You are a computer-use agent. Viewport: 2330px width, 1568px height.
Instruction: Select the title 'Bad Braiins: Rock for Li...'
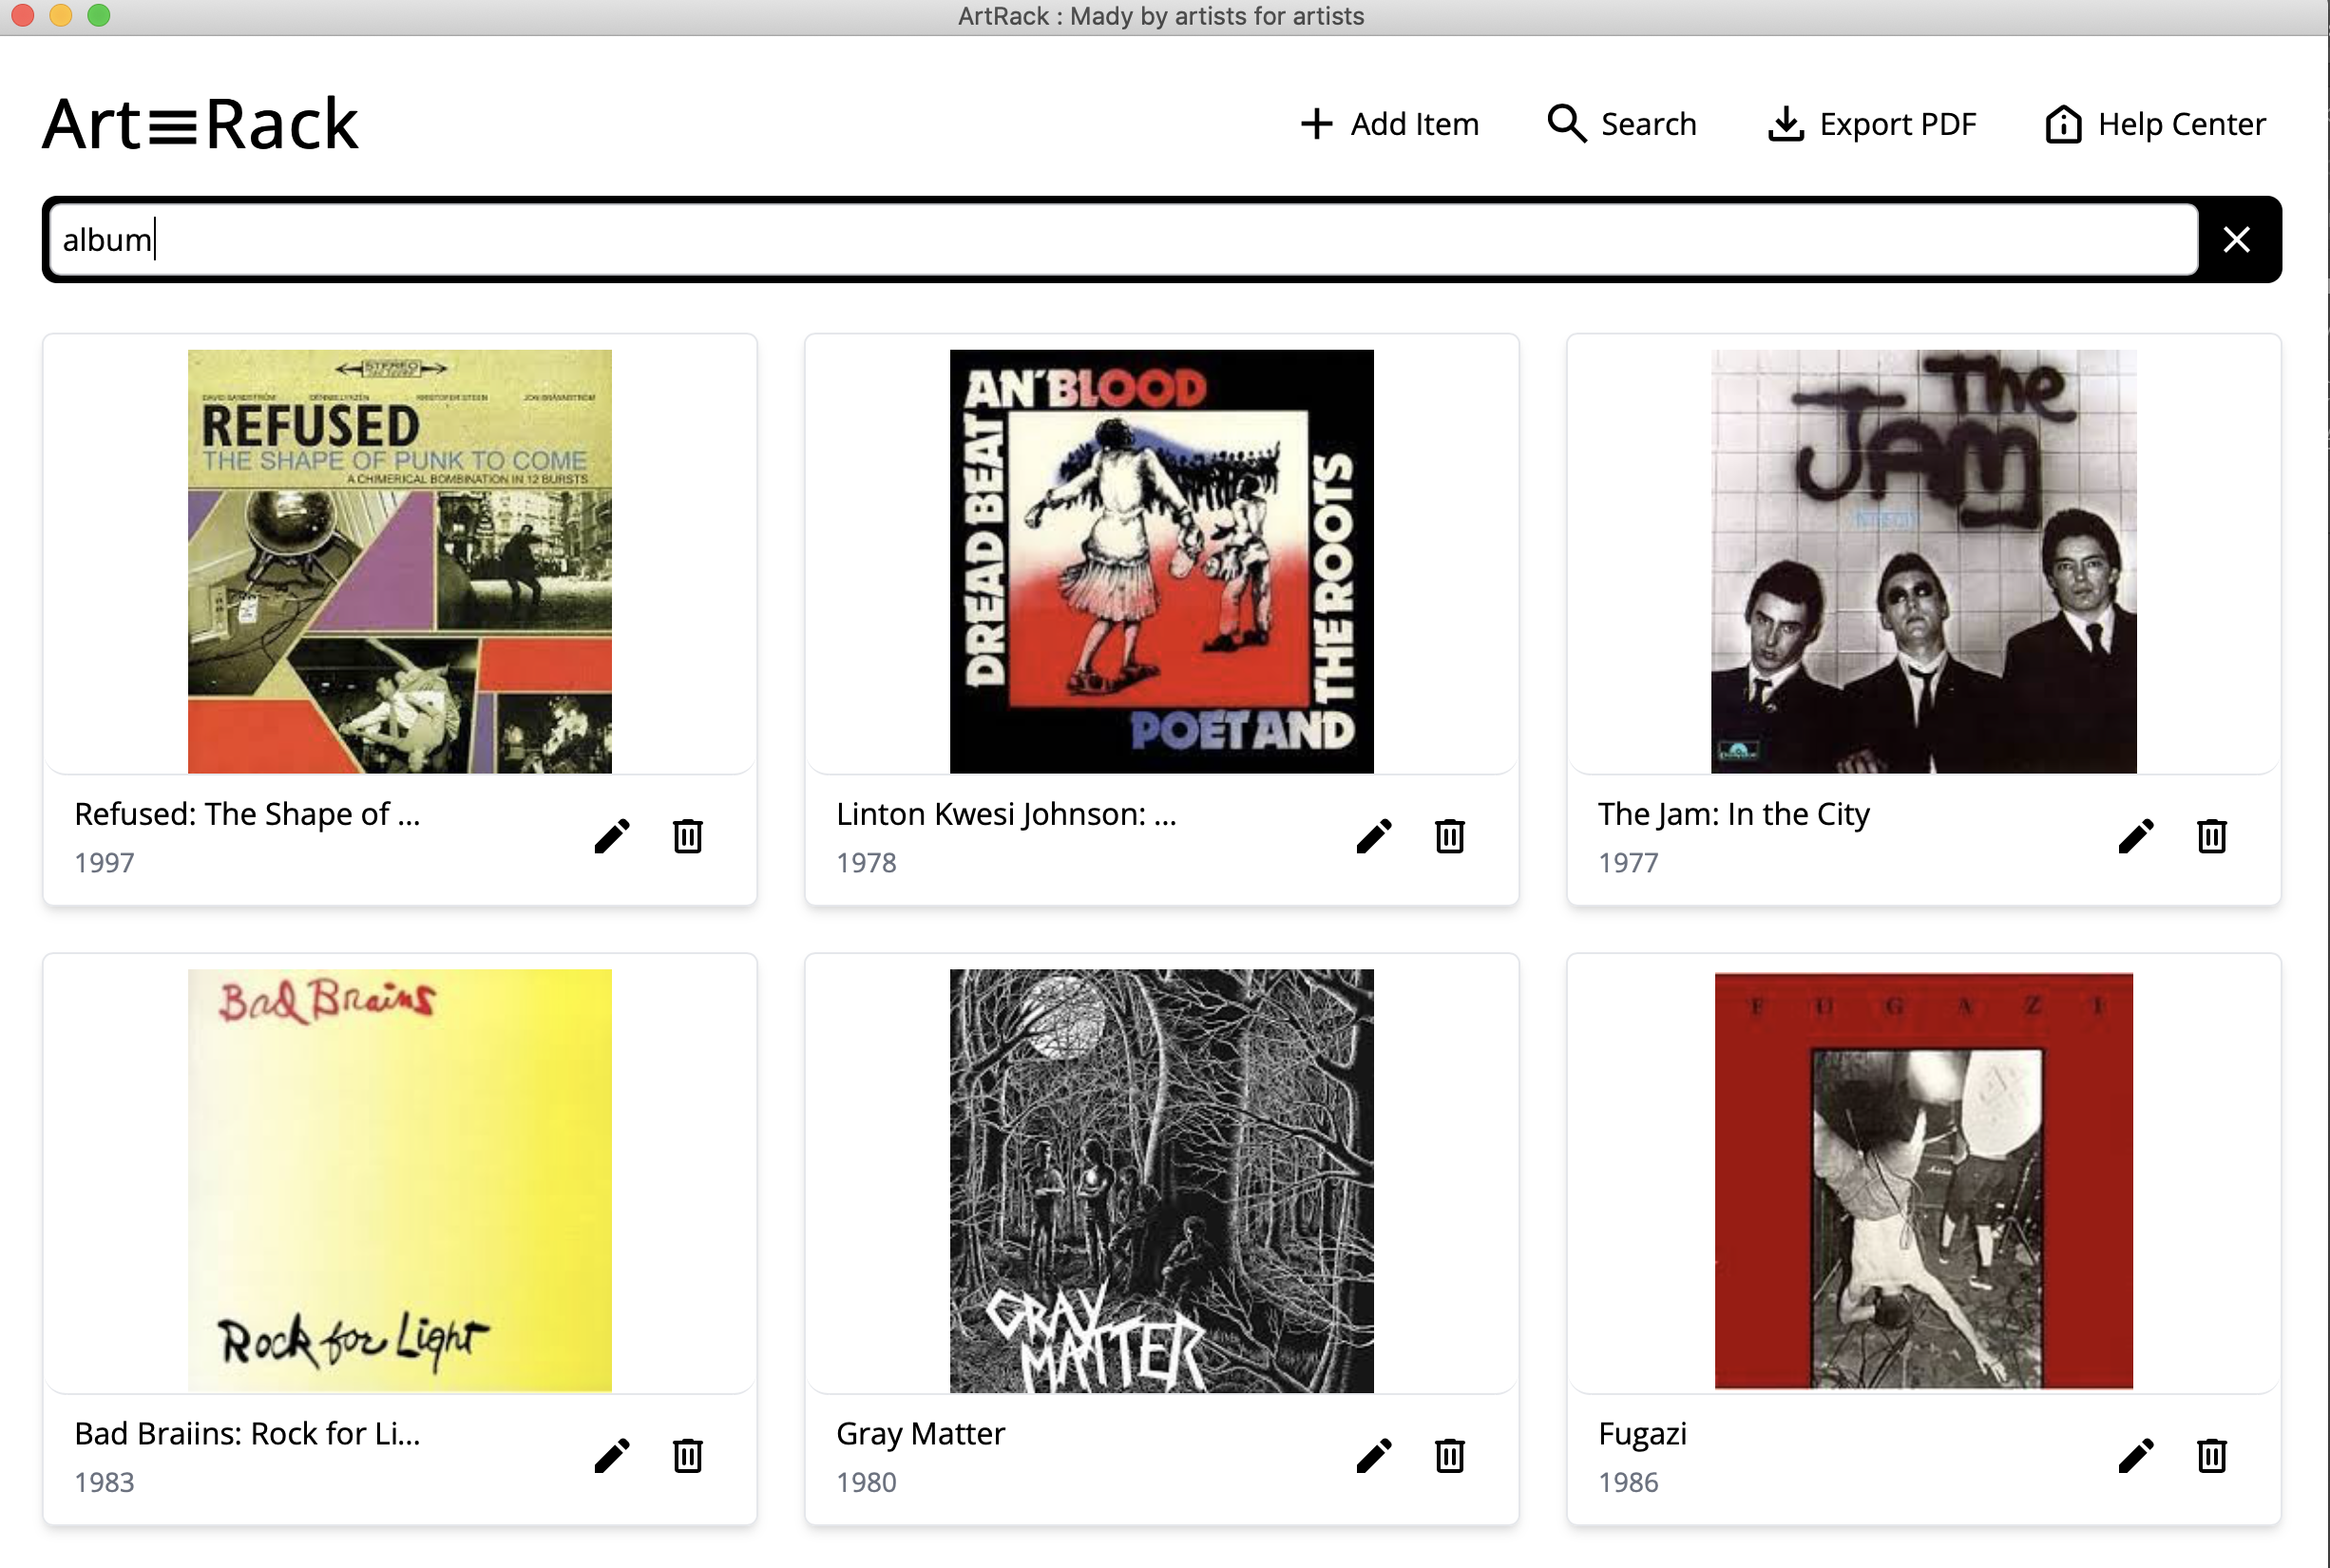click(247, 1434)
